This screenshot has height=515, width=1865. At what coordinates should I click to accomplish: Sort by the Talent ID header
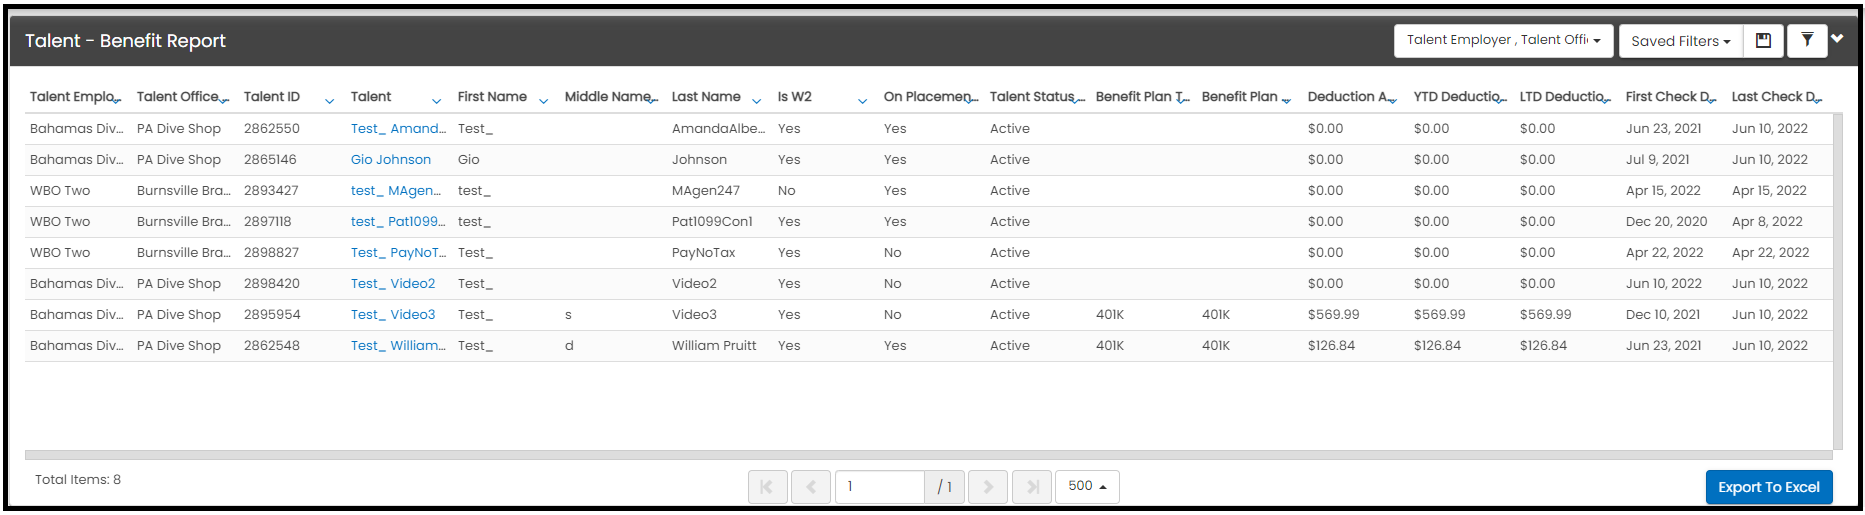(x=272, y=97)
